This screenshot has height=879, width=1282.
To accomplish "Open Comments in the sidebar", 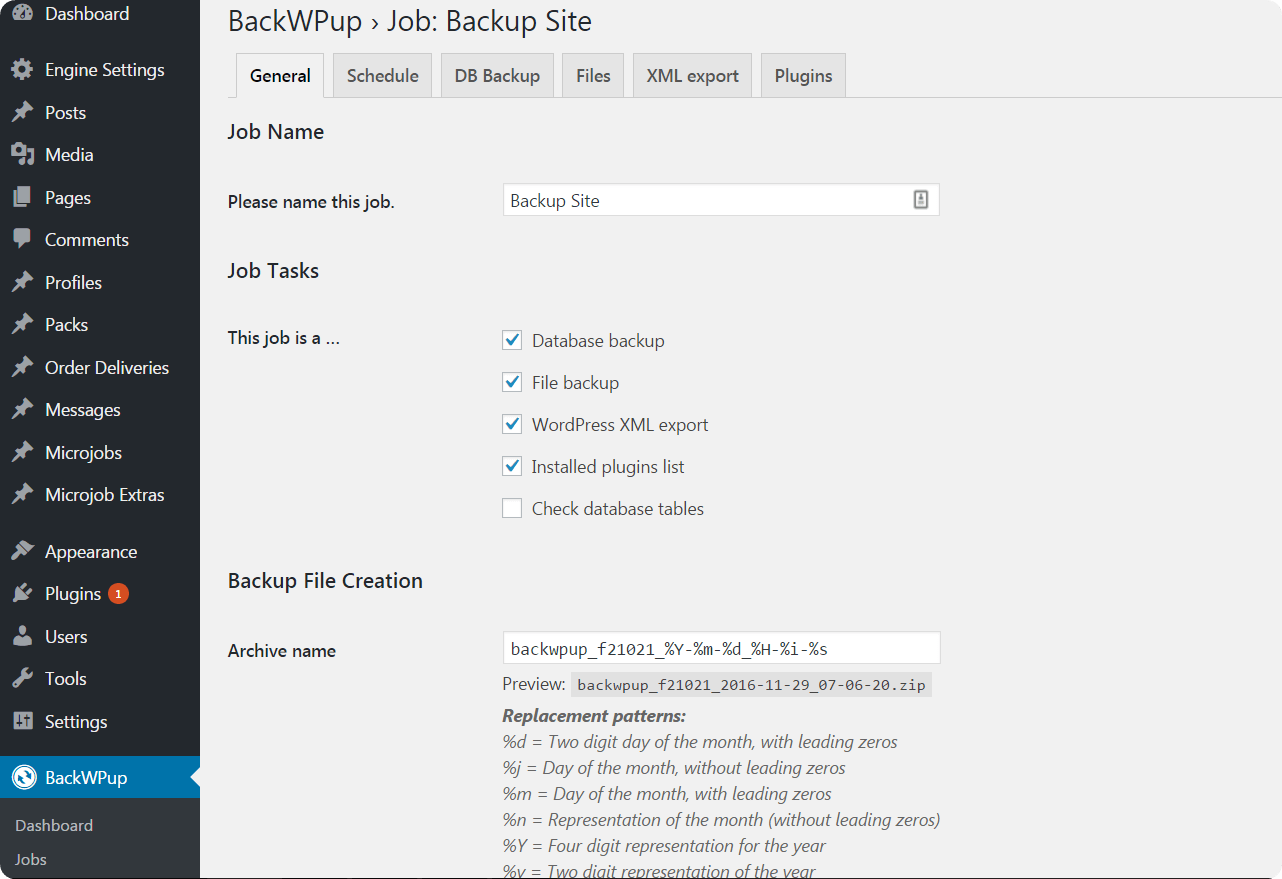I will 100,240.
